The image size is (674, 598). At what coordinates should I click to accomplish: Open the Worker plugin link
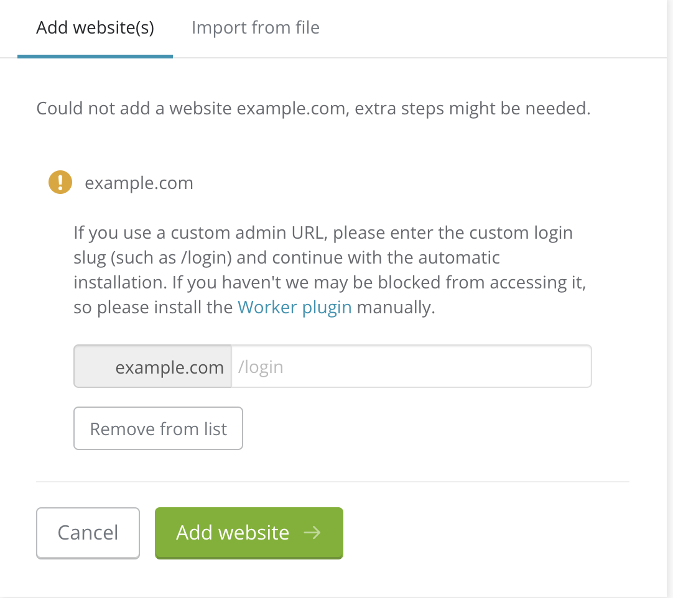(x=294, y=307)
